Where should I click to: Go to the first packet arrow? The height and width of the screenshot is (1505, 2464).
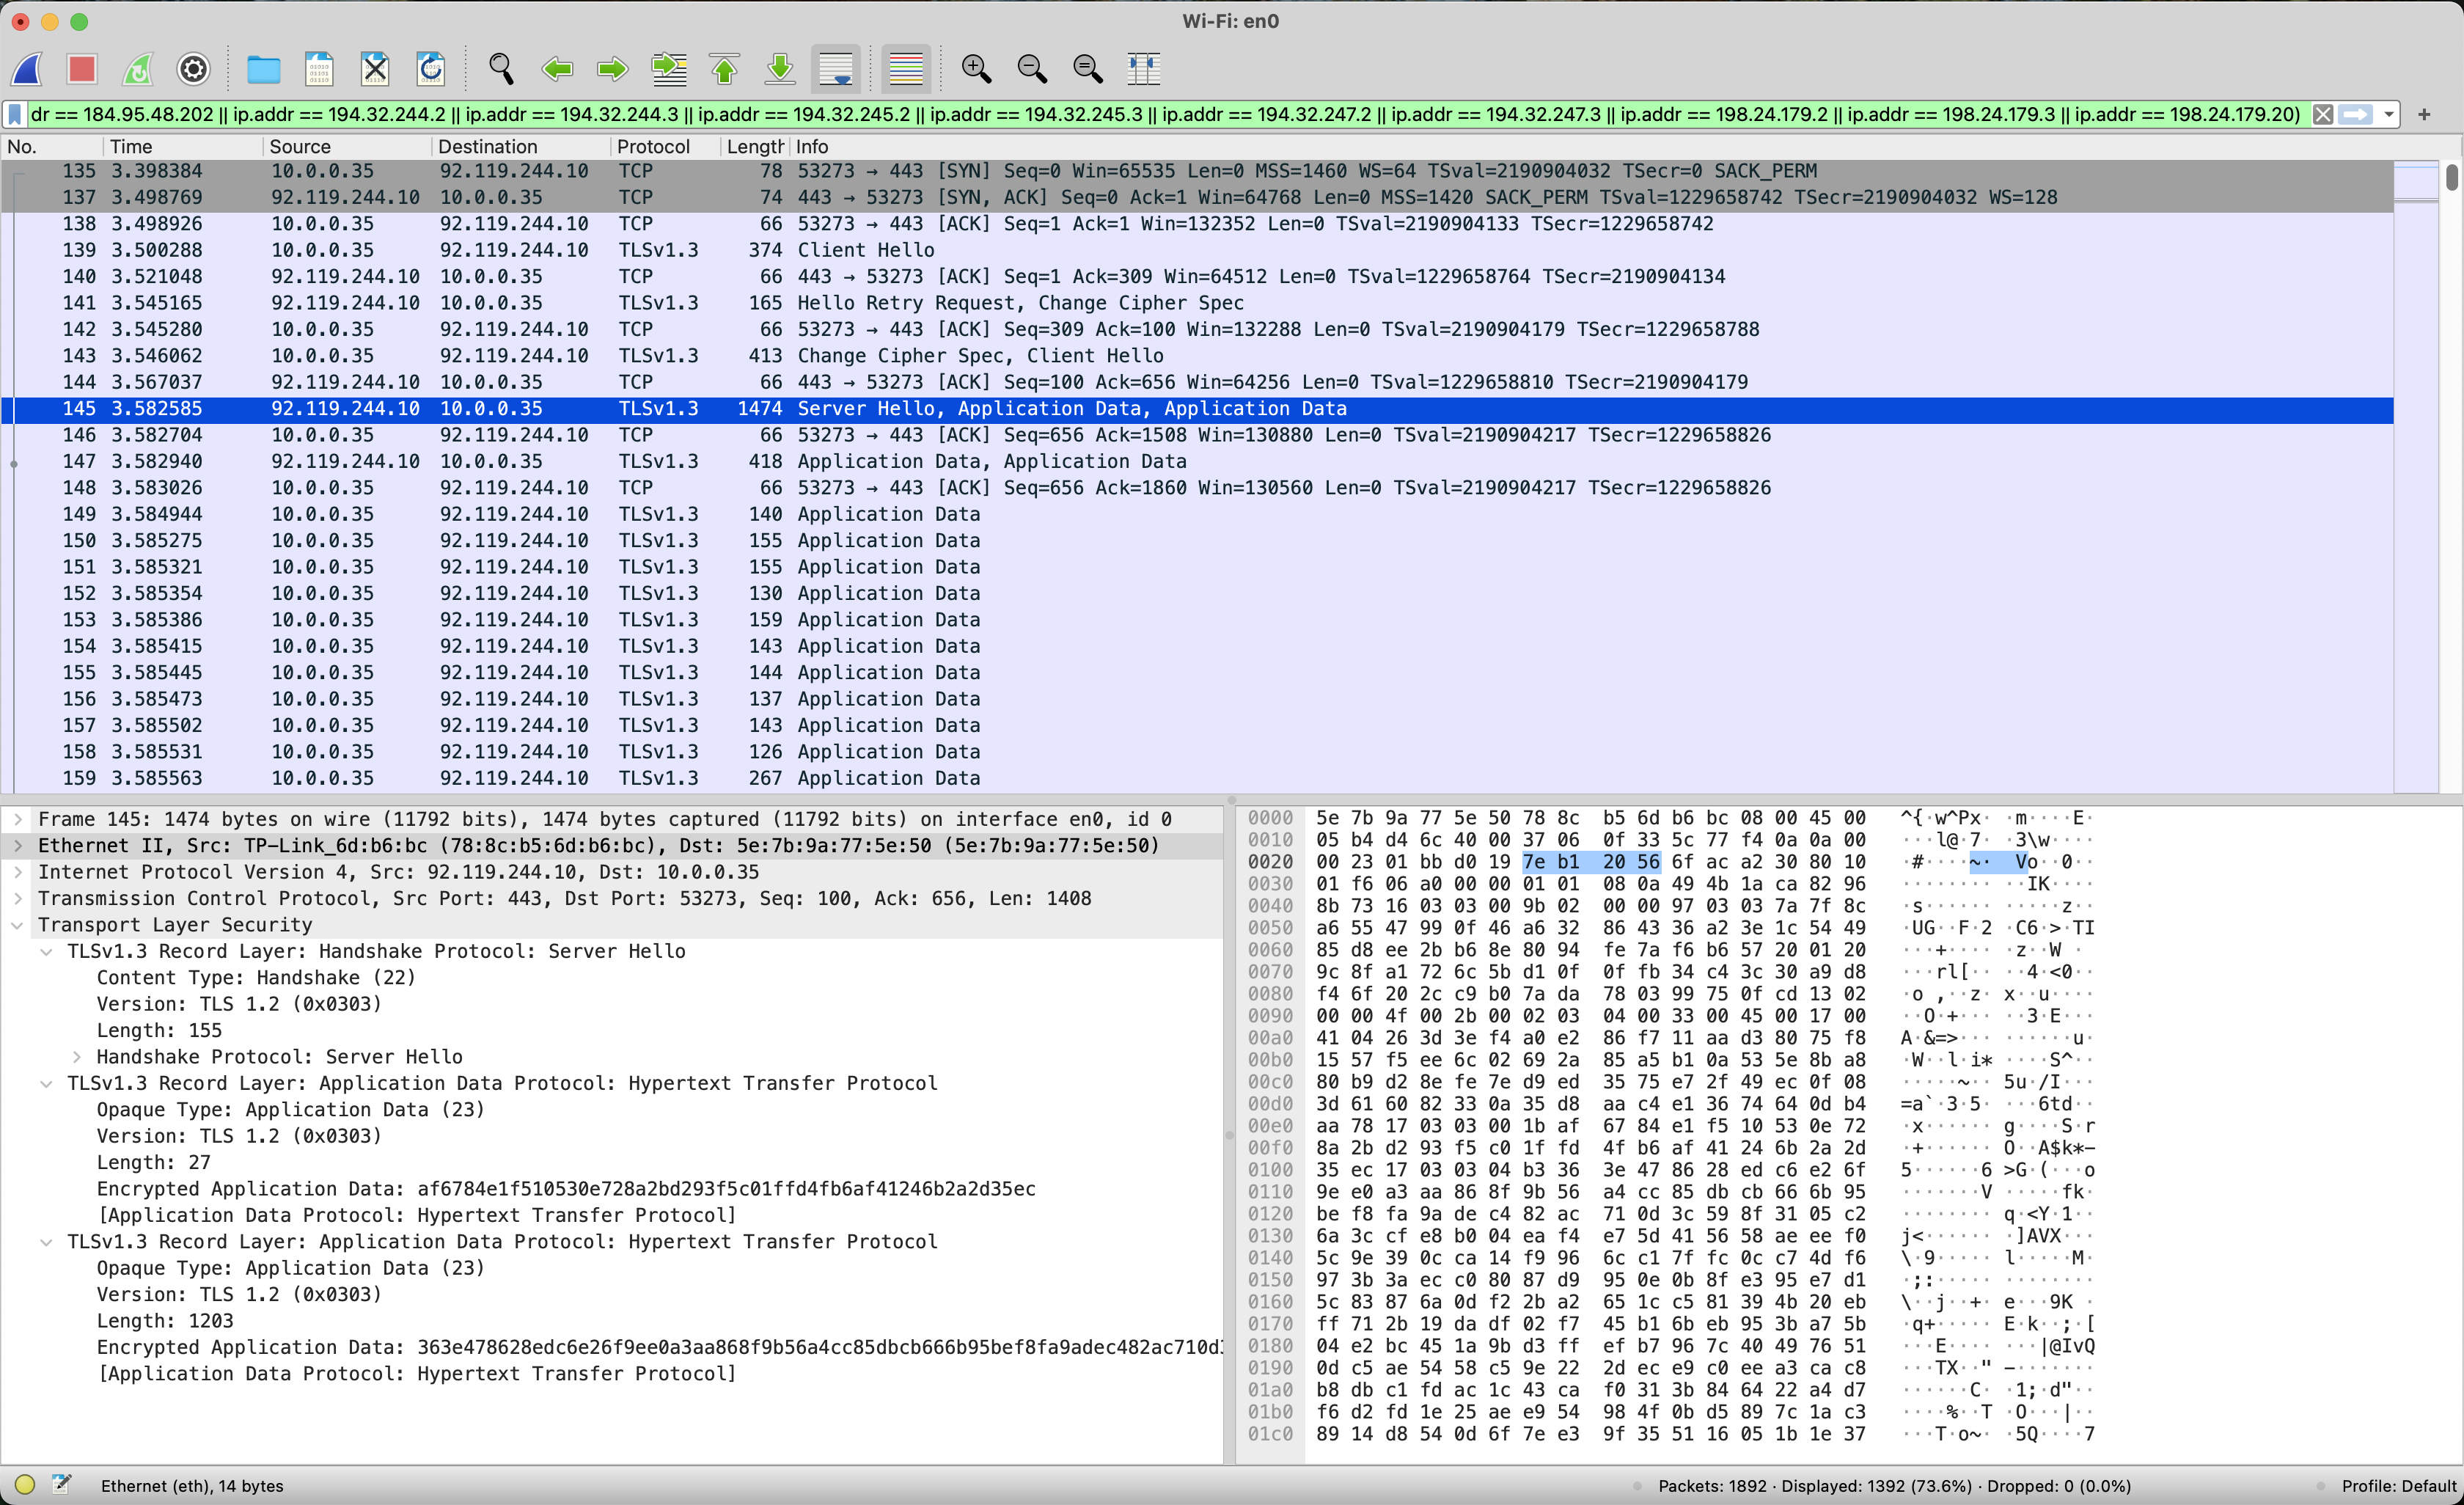coord(724,69)
